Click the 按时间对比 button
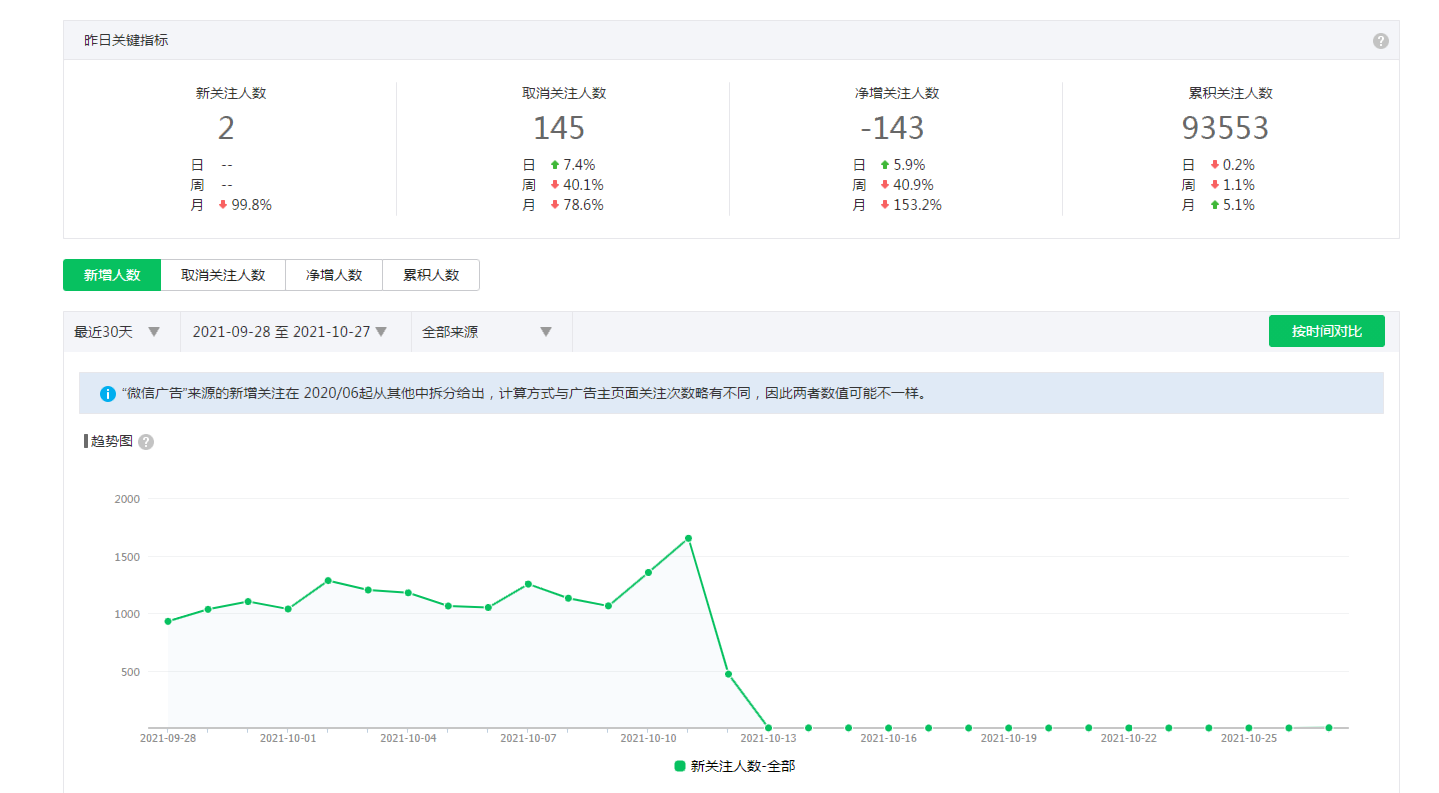1439x793 pixels. point(1326,331)
